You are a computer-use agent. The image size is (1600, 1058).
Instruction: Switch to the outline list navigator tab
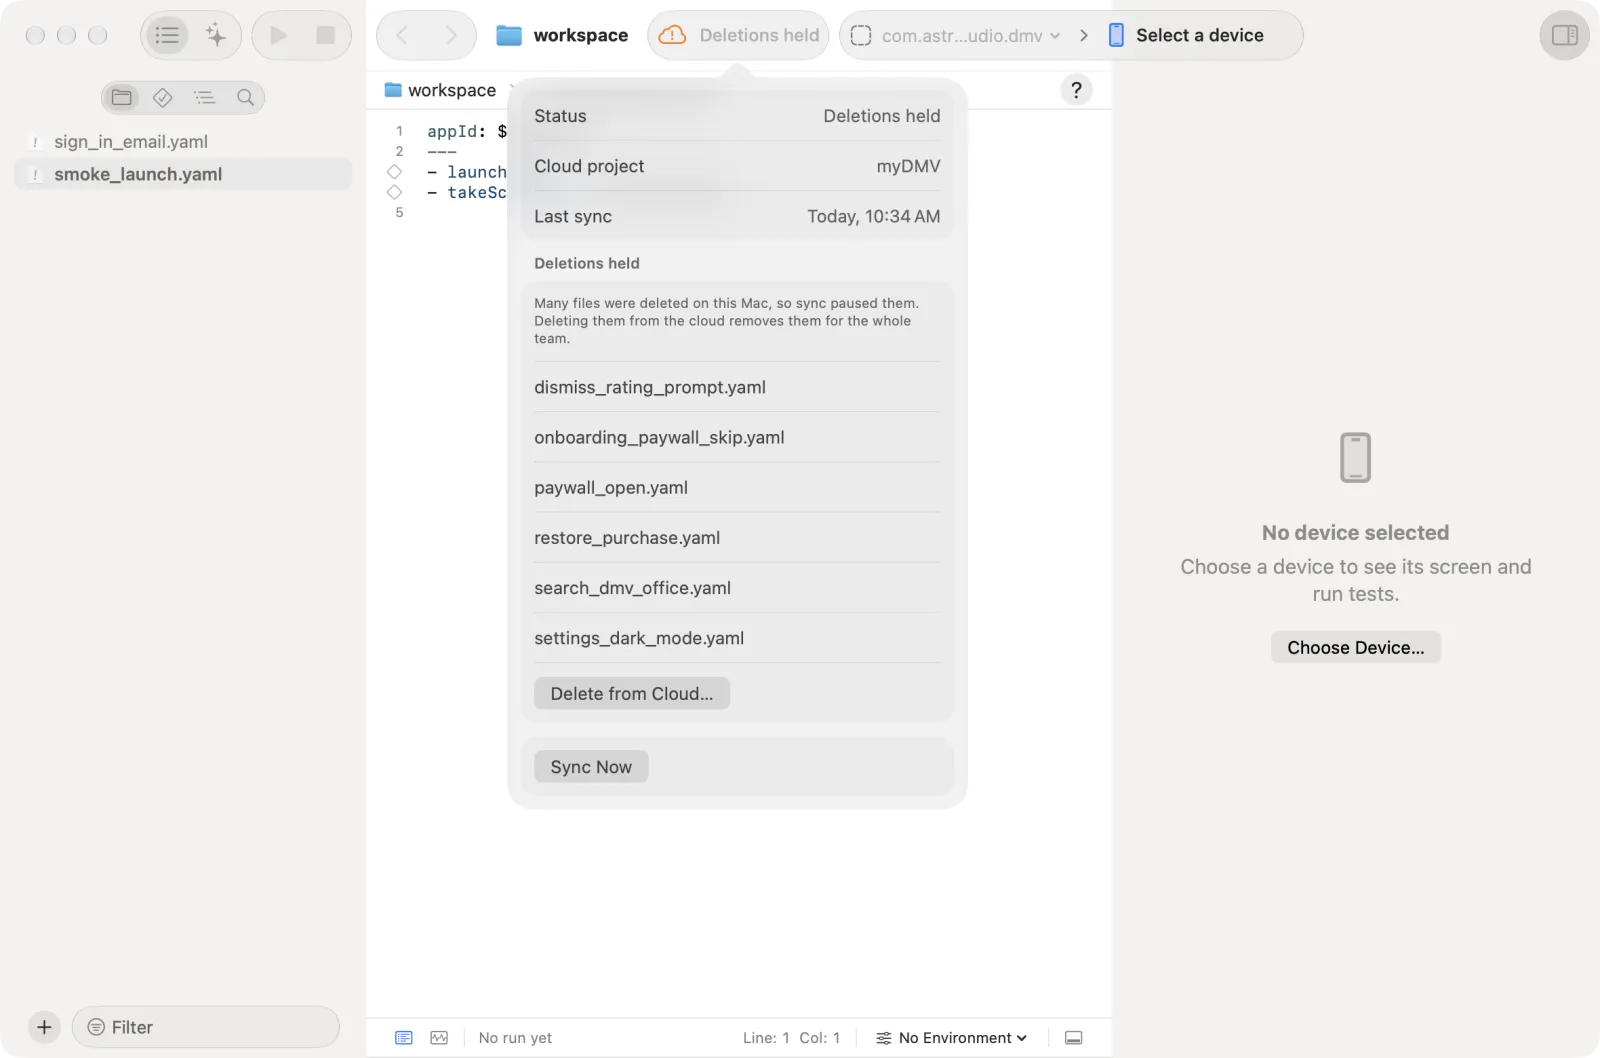pos(204,98)
